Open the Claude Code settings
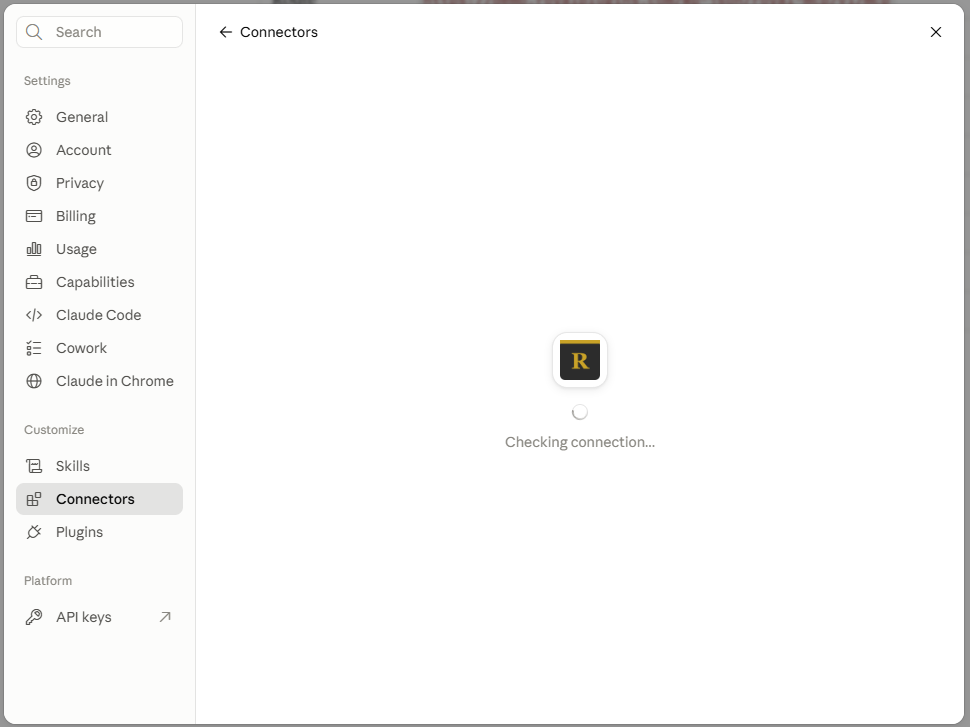The image size is (970, 727). (x=100, y=315)
